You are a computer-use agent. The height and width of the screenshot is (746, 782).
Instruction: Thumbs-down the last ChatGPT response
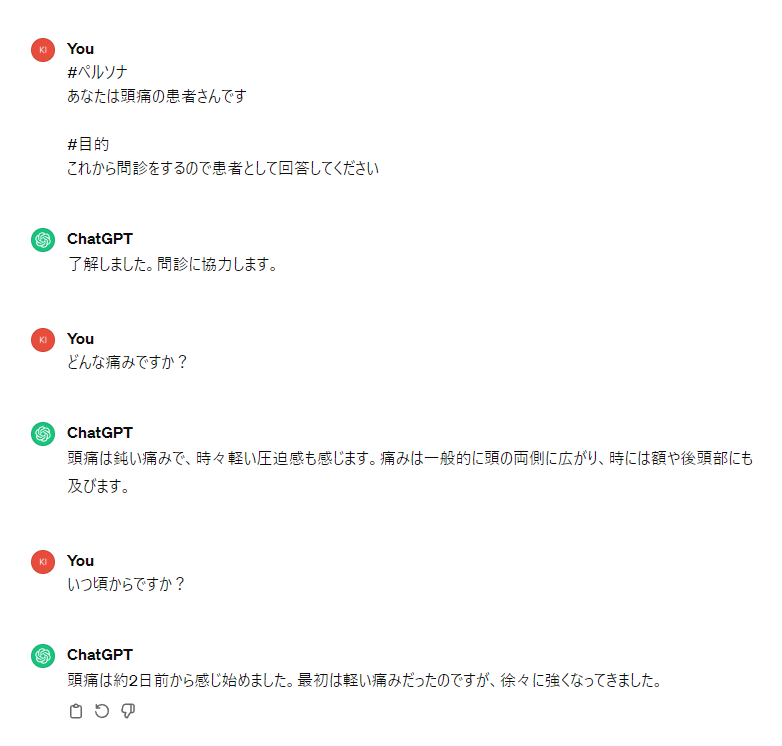coord(128,711)
